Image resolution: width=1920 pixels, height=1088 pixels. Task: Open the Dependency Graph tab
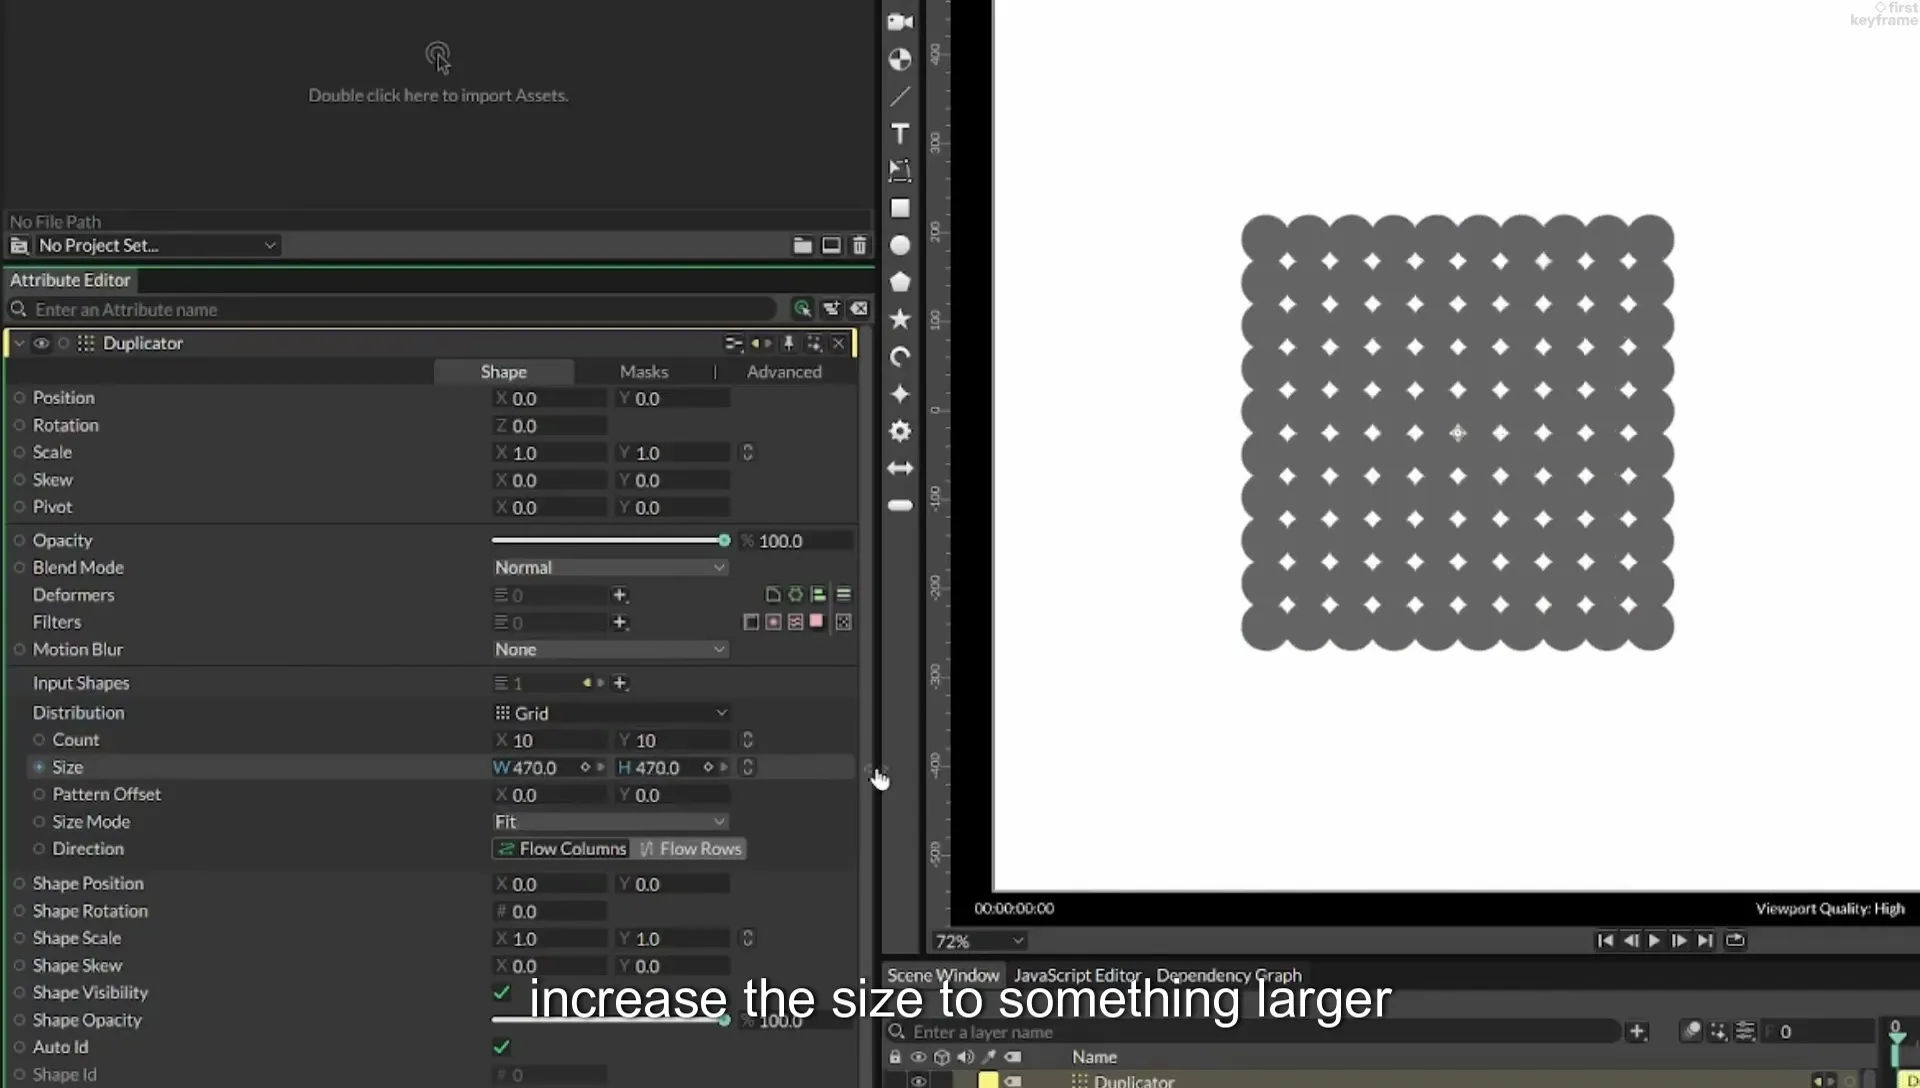click(x=1229, y=975)
